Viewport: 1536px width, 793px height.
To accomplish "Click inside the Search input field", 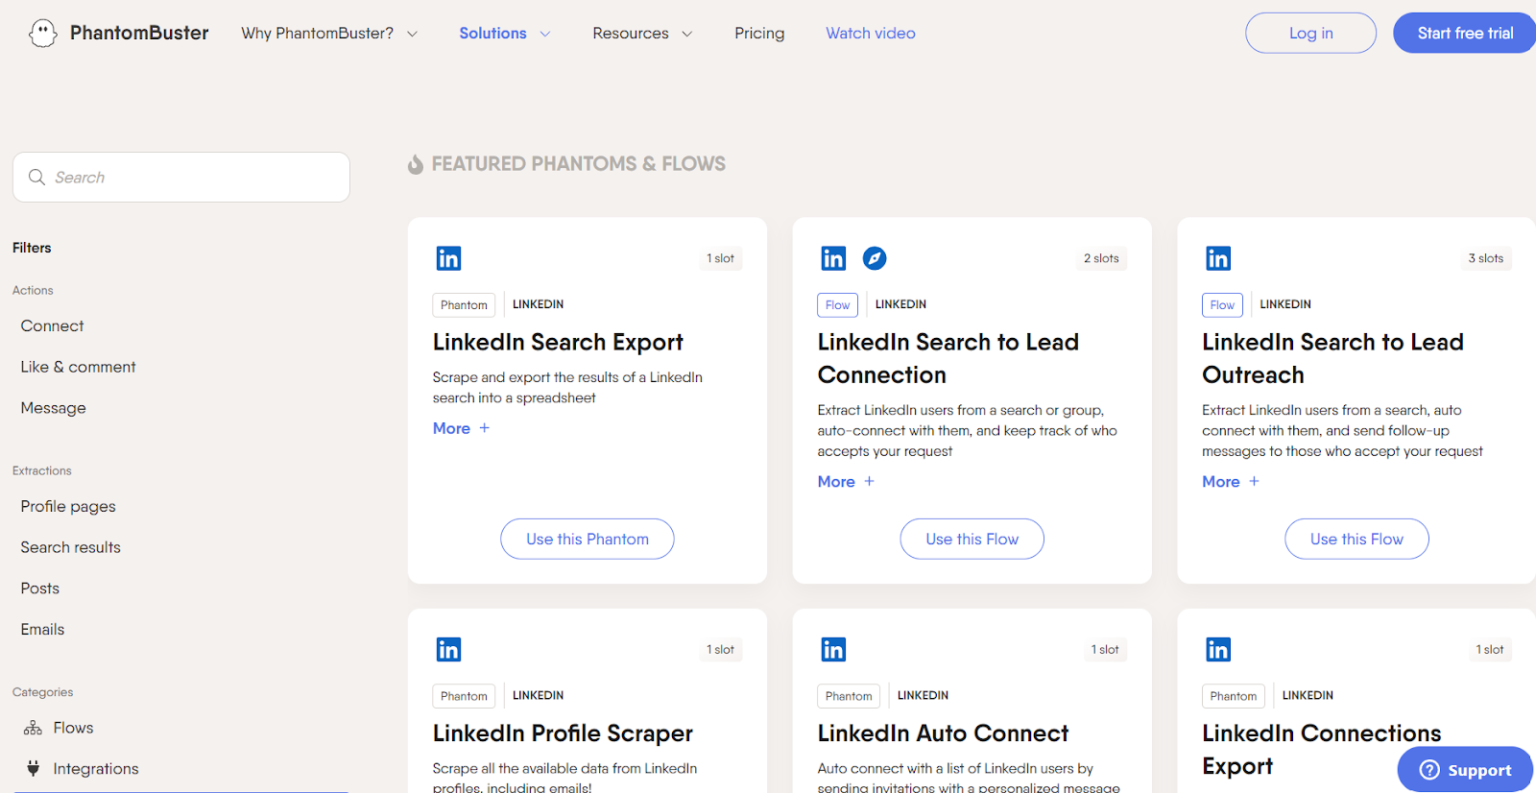I will [x=180, y=177].
